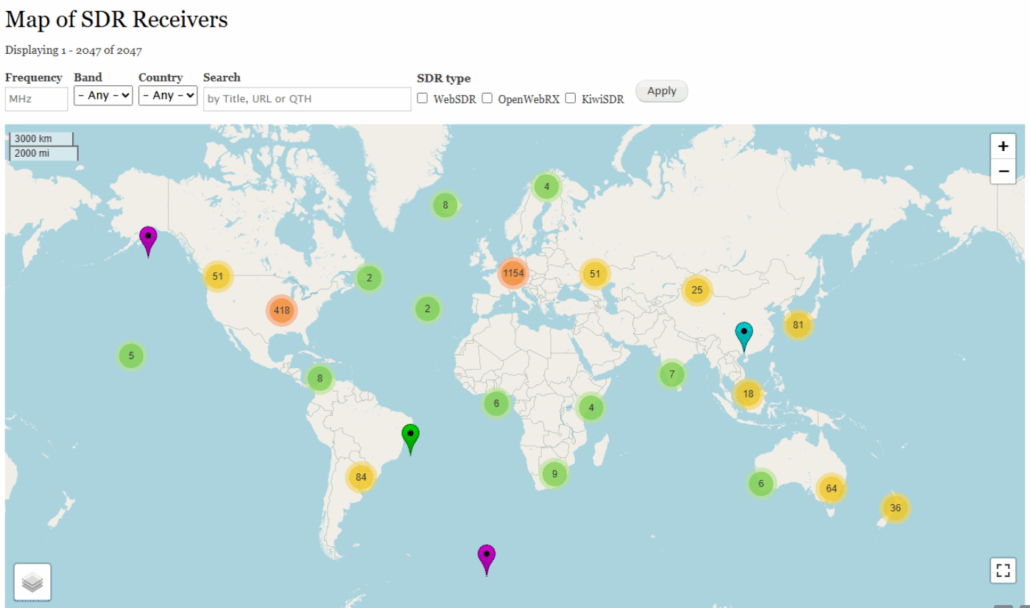Enable the WebSDR checkbox
1030x608 pixels.
point(422,98)
